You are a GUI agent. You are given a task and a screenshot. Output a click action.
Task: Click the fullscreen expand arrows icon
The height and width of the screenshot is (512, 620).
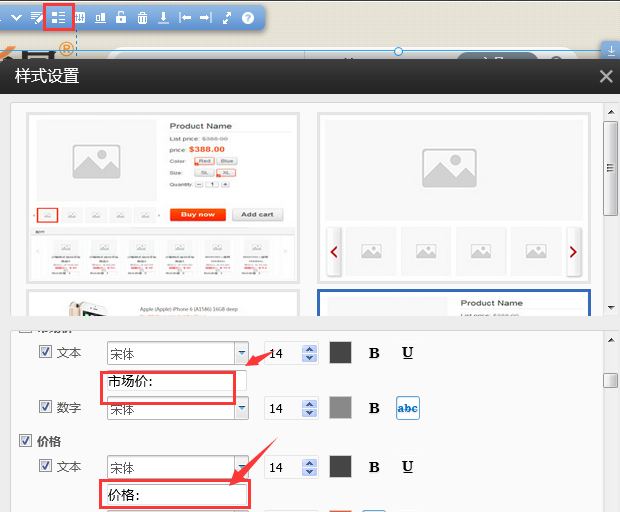point(227,18)
